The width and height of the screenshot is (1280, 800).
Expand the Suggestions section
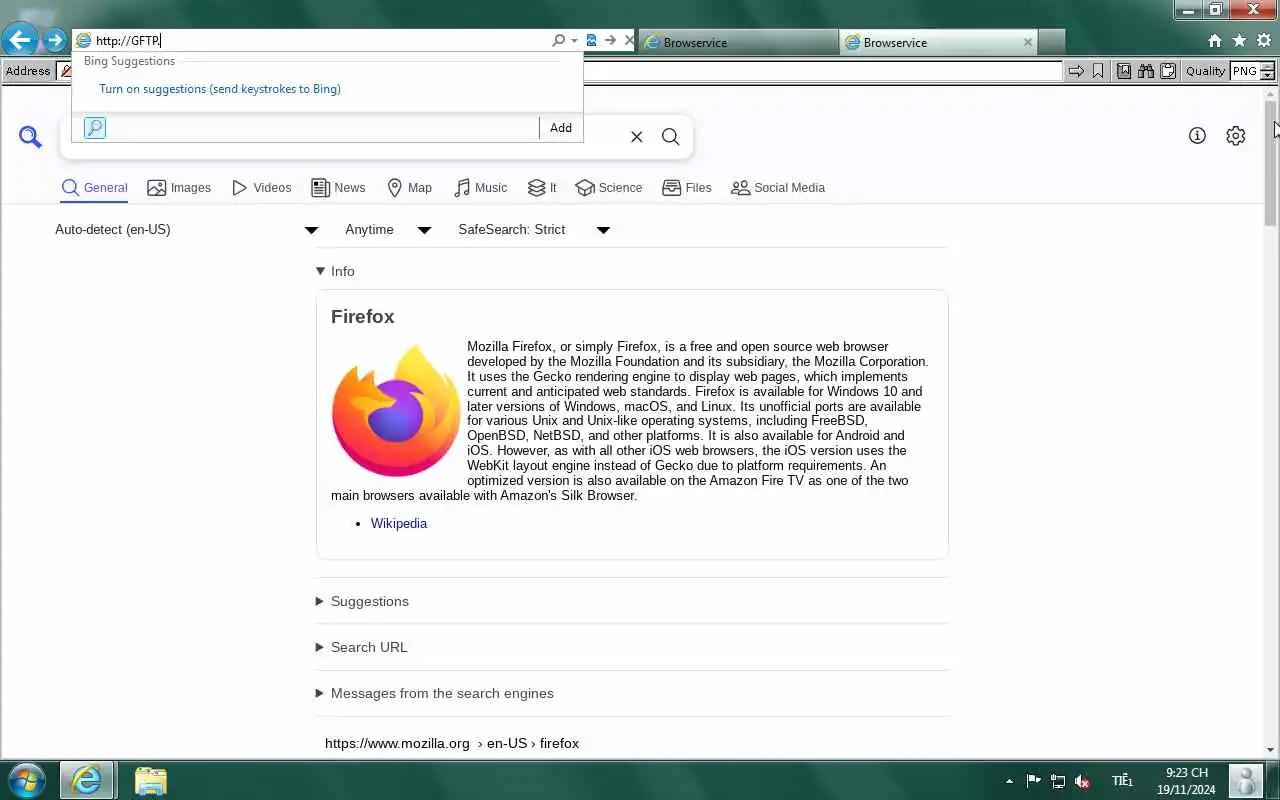click(x=362, y=601)
